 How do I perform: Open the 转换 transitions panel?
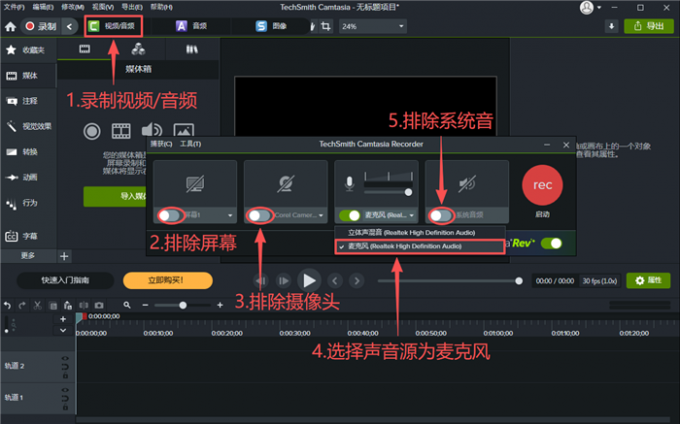pyautogui.click(x=28, y=152)
